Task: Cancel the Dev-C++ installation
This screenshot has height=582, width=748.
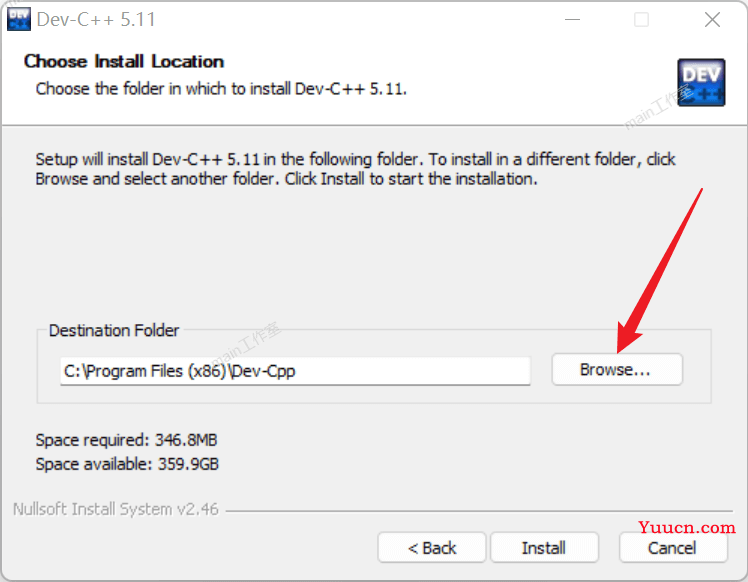Action: [x=673, y=548]
